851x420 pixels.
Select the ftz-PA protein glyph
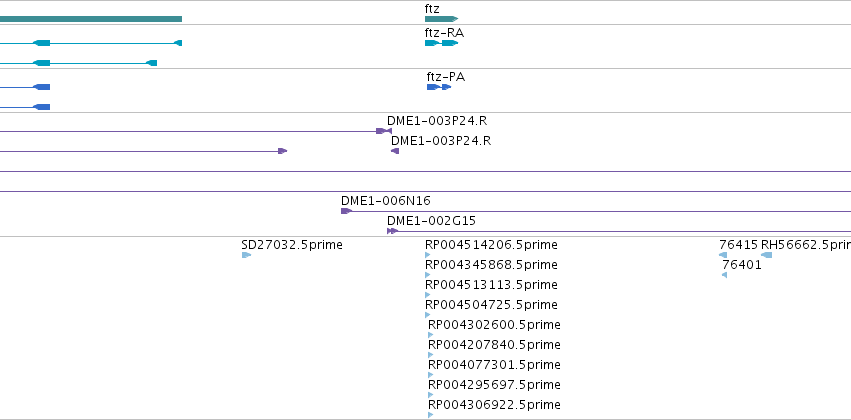pyautogui.click(x=439, y=87)
